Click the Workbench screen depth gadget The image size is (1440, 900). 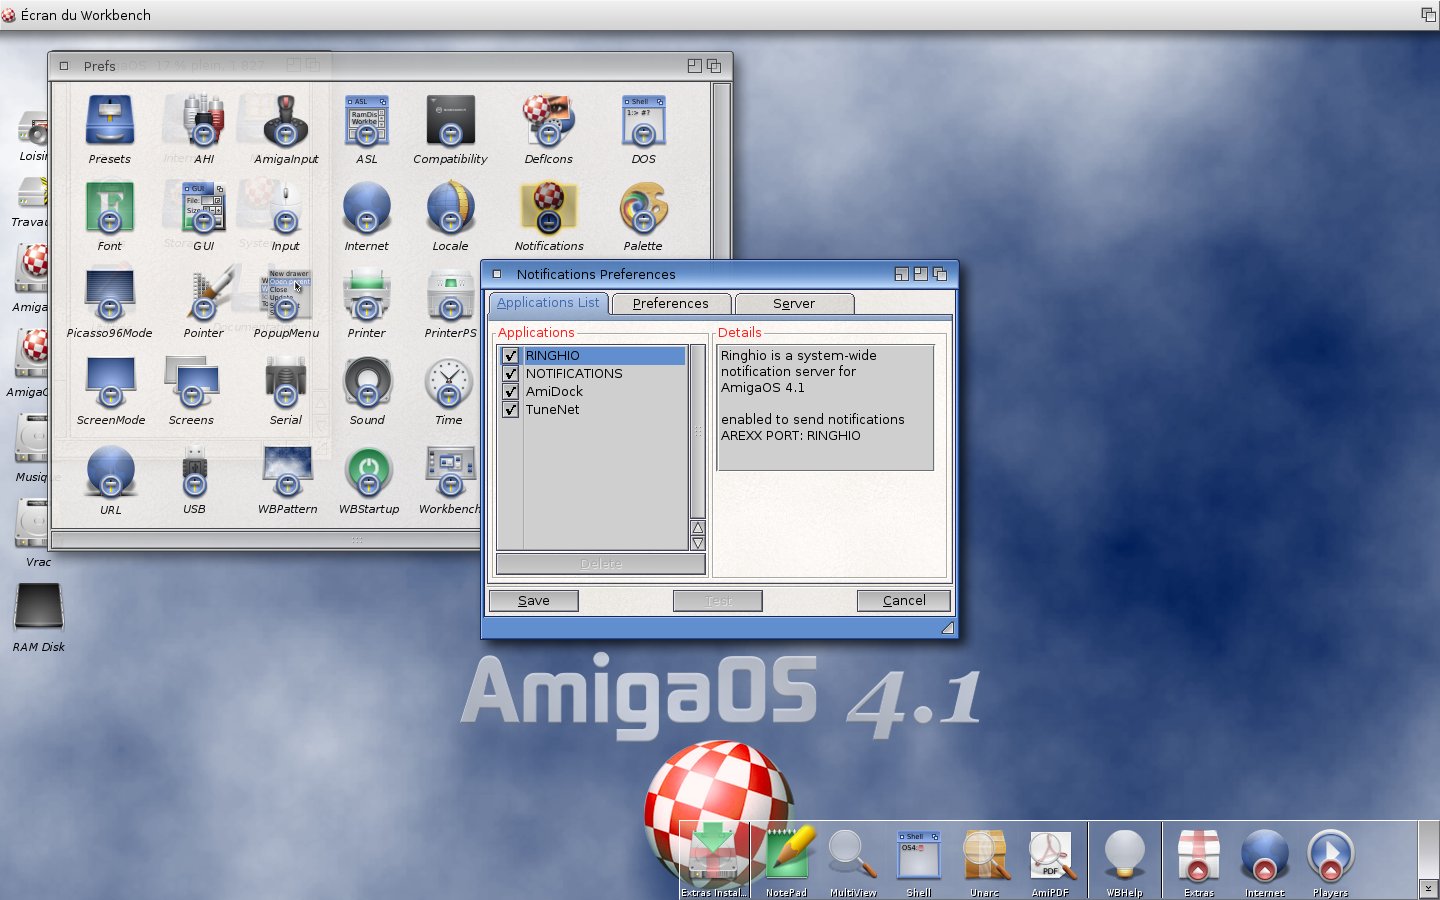tap(1428, 14)
